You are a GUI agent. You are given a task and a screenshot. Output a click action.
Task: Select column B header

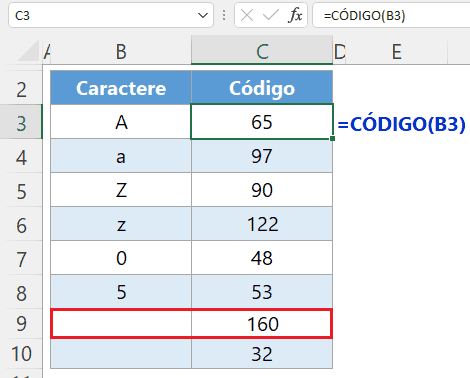121,52
